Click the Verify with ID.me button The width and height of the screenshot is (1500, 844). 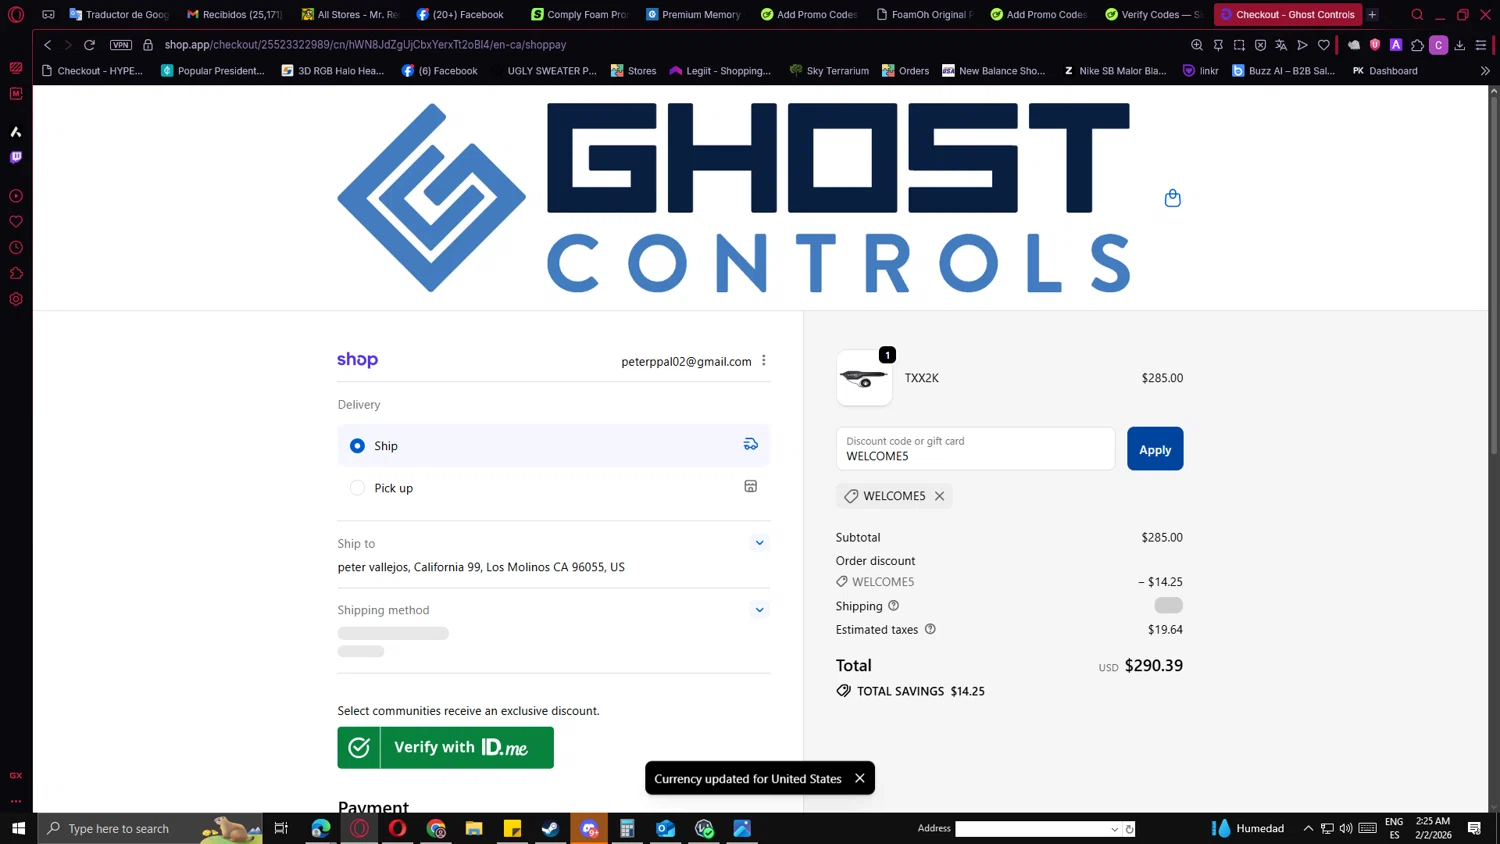coord(445,748)
